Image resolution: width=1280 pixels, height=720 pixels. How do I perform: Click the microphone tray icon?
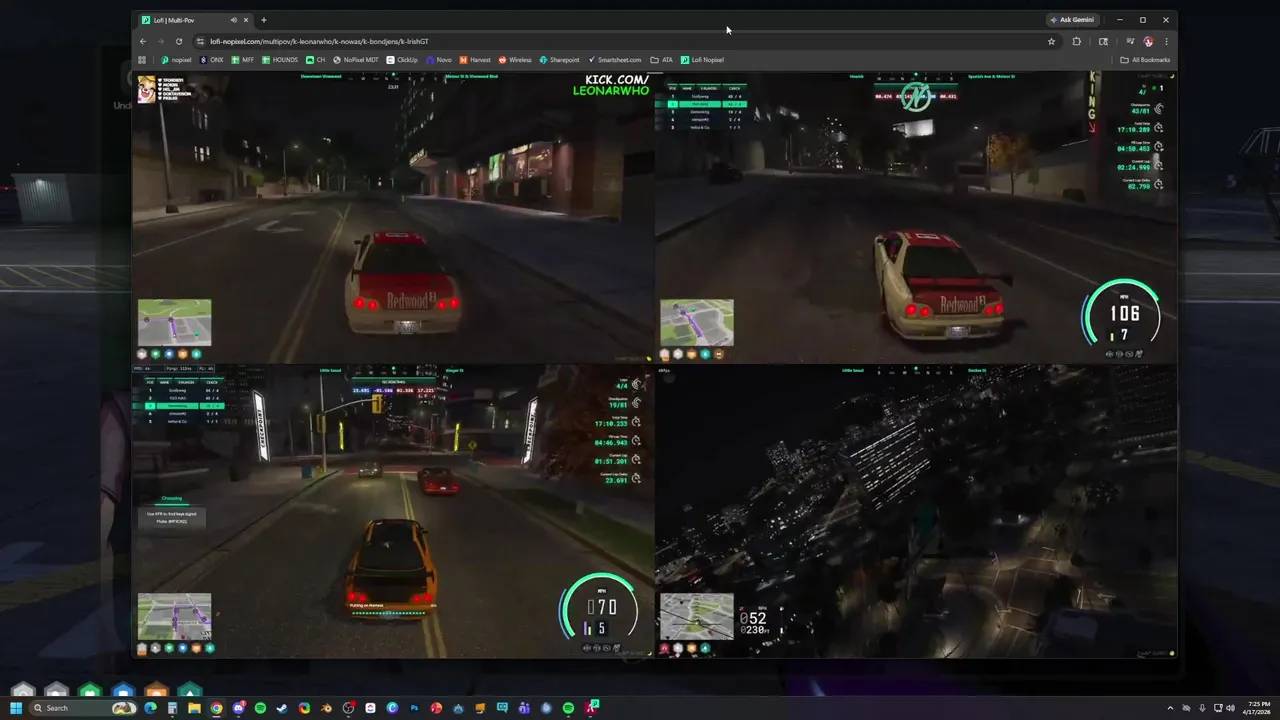(x=1202, y=708)
